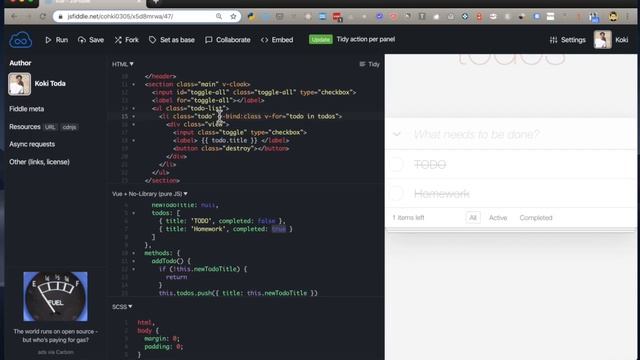Viewport: 640px width, 360px height.
Task: Open the Async requests section
Action: click(32, 144)
